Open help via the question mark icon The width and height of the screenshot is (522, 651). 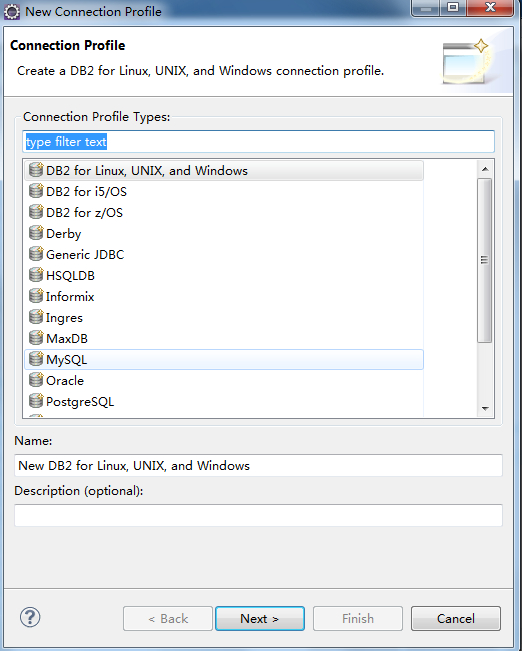click(30, 617)
